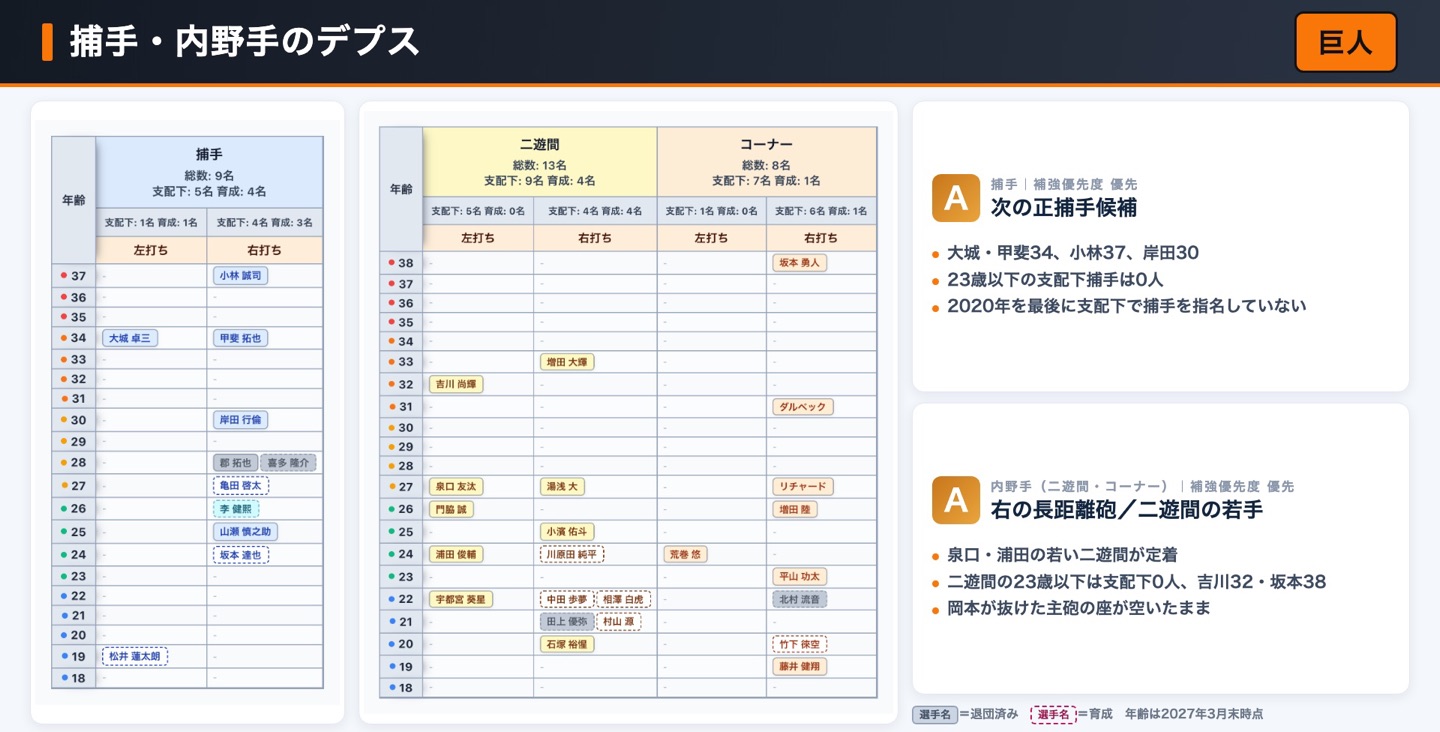Click player chip 泉口 友汰

pos(456,487)
